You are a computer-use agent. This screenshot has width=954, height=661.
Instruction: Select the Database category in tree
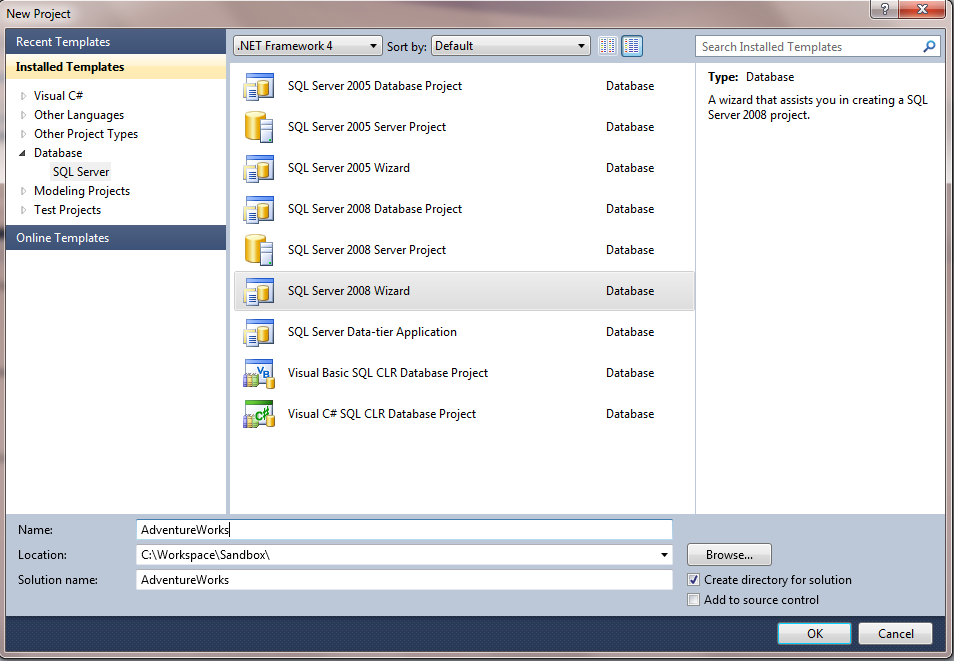point(58,153)
